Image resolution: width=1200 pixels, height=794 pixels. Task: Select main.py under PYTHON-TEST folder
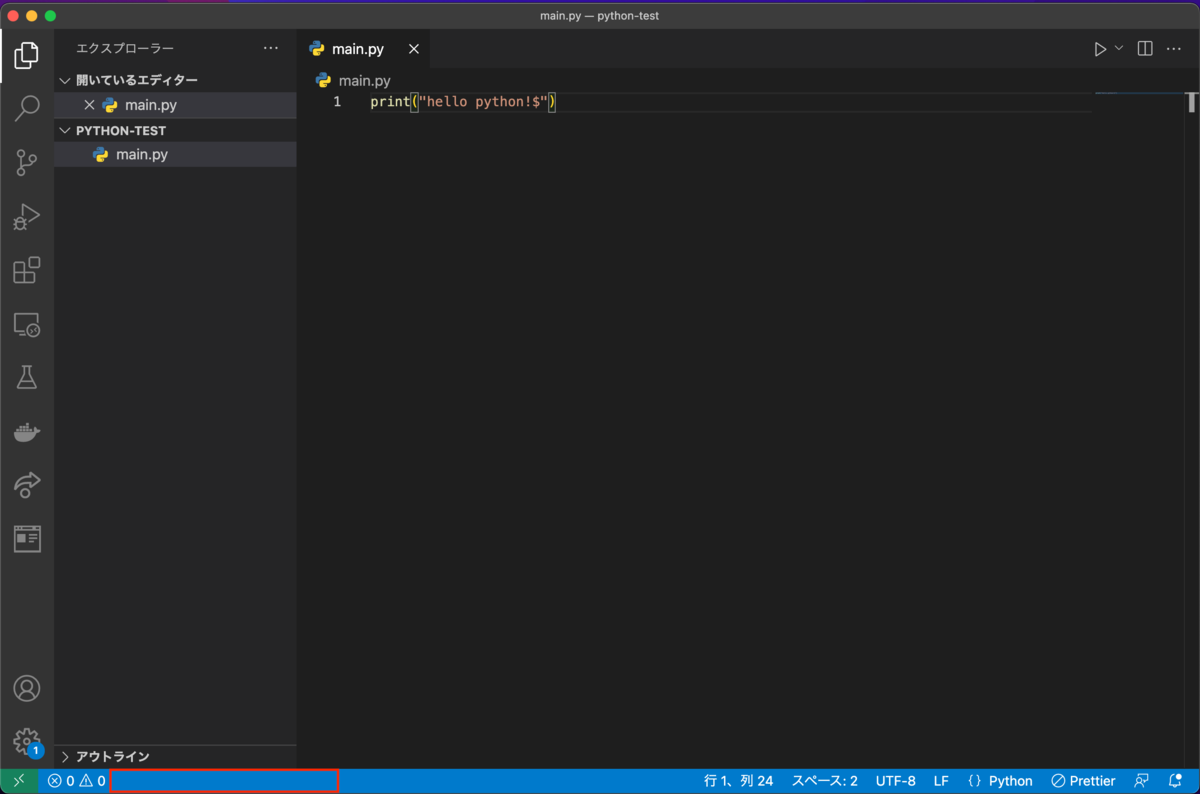(x=175, y=154)
